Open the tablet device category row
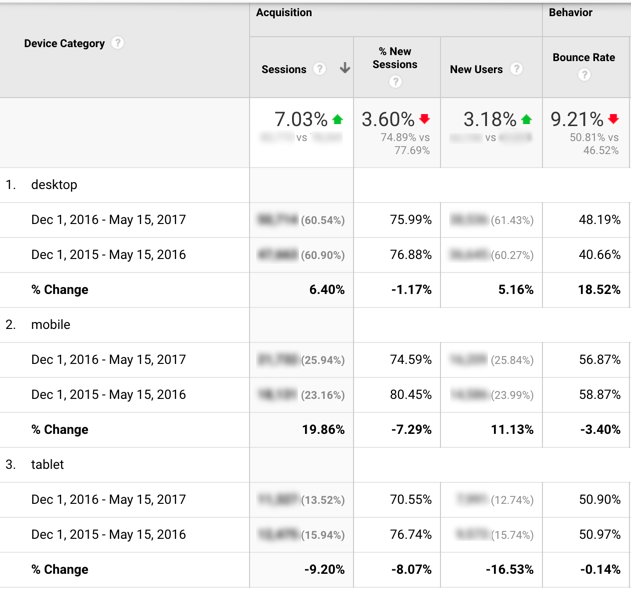Viewport: 631px width, 592px height. point(47,464)
